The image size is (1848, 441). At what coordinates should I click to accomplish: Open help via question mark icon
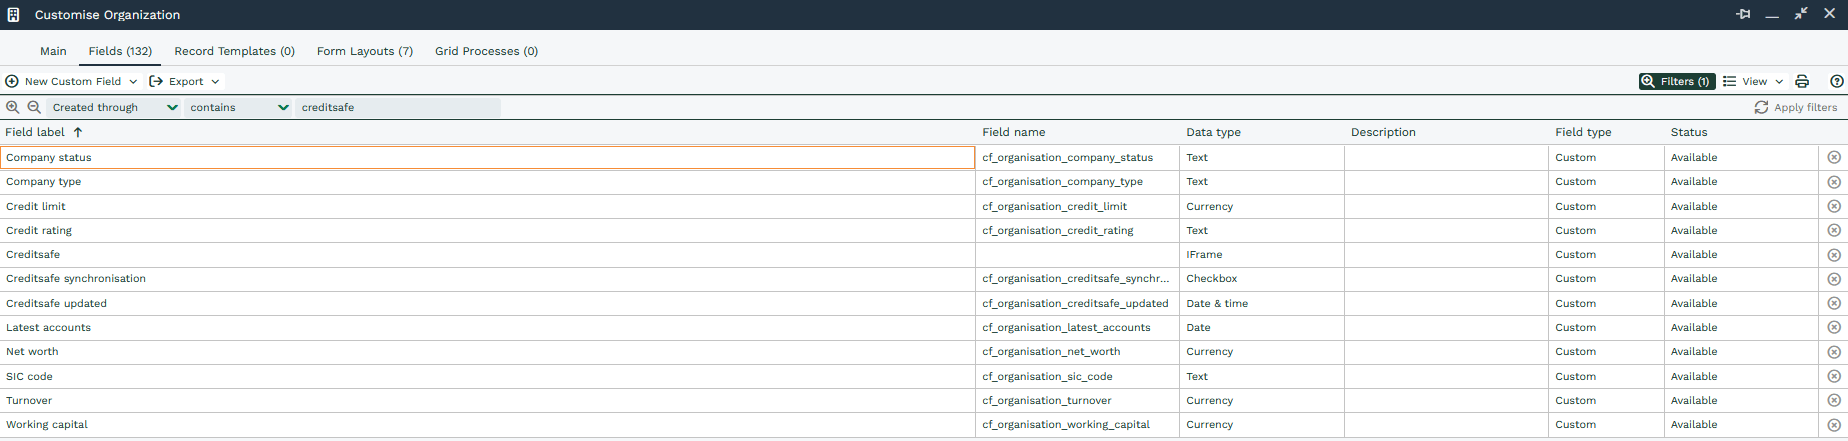click(x=1836, y=82)
